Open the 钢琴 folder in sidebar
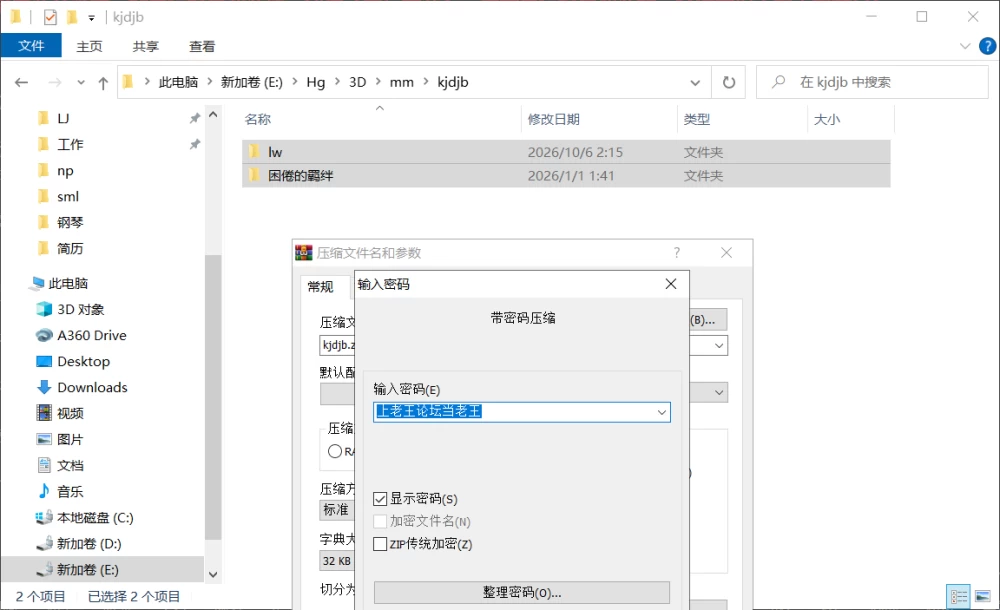 tap(70, 223)
